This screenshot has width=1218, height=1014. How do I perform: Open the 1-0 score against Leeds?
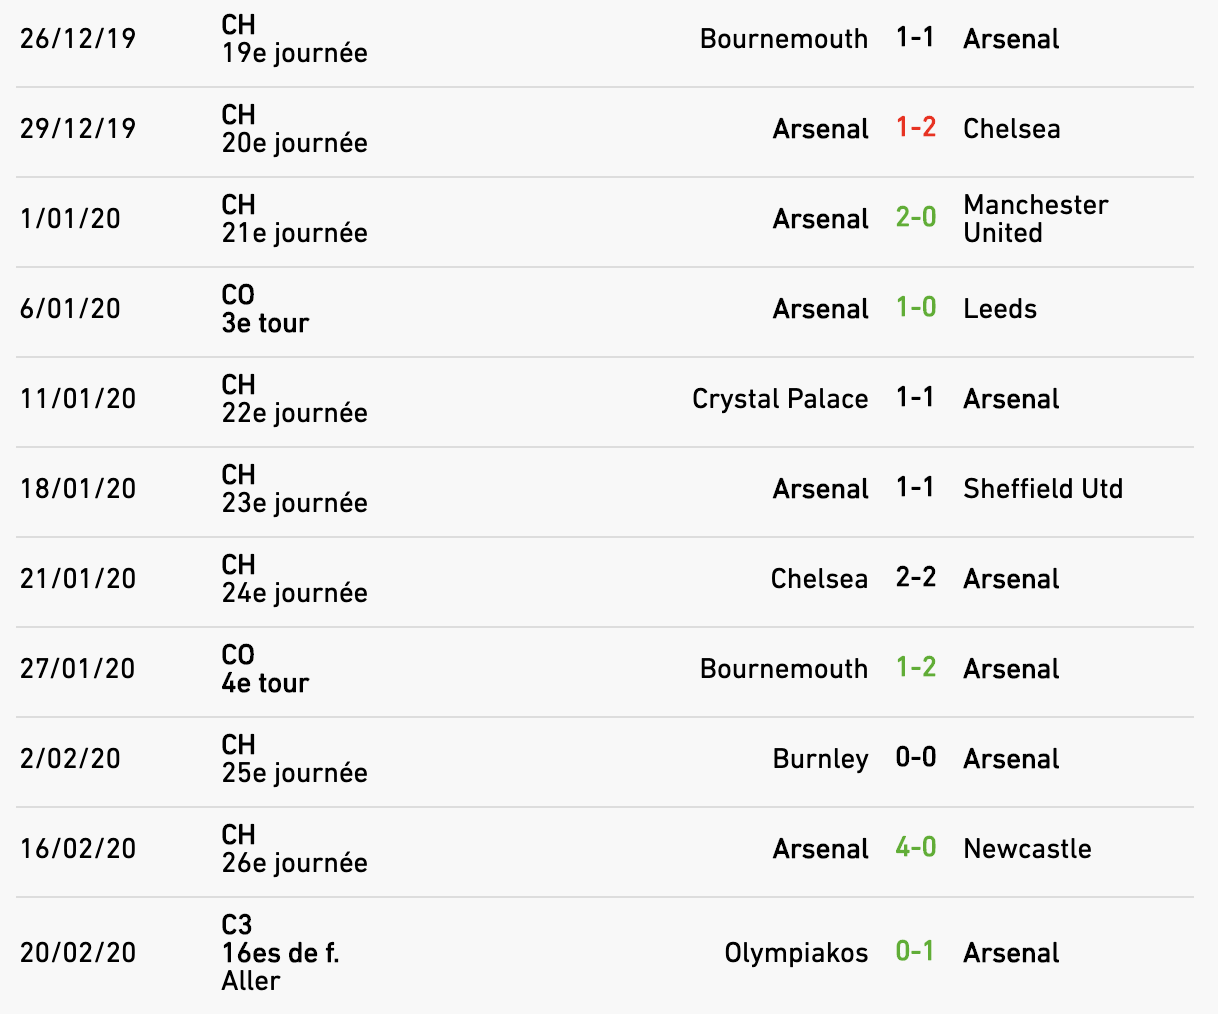coord(915,308)
